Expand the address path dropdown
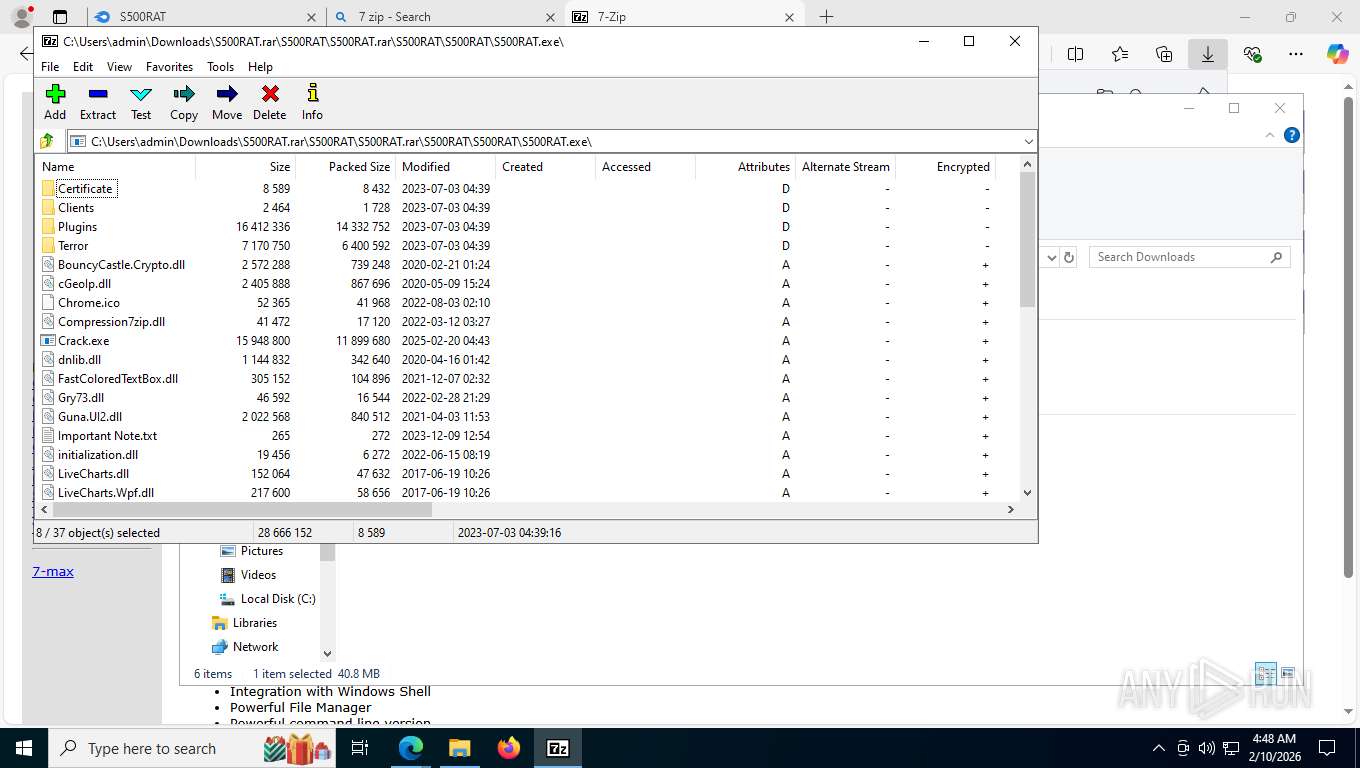1360x768 pixels. tap(1028, 142)
